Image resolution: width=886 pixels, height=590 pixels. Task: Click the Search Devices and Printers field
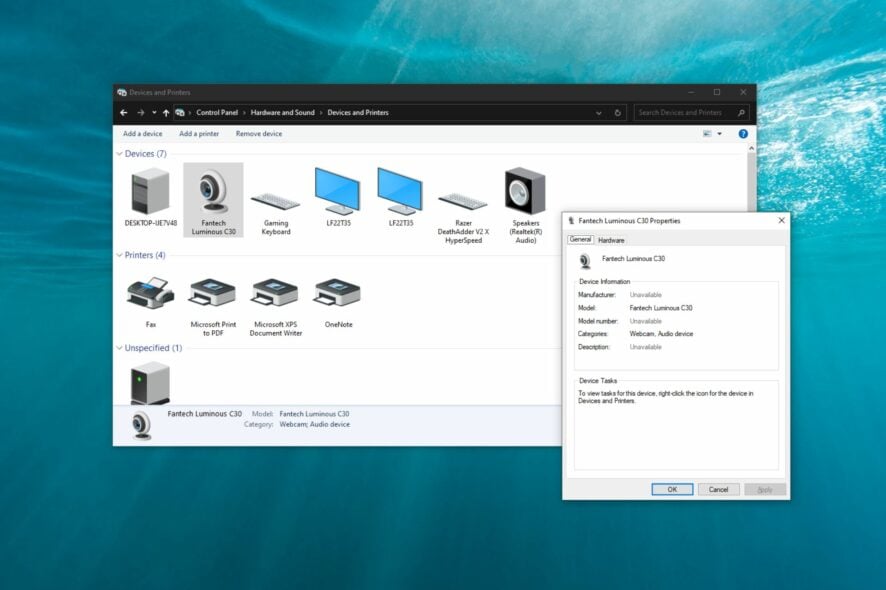pyautogui.click(x=692, y=112)
